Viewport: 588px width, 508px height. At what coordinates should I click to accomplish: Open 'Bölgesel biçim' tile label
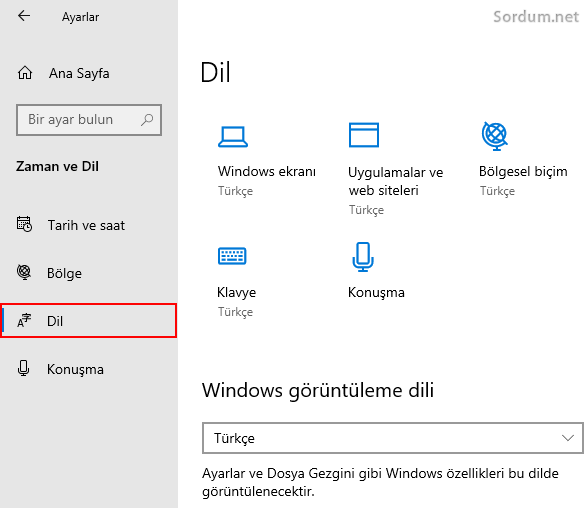[523, 172]
